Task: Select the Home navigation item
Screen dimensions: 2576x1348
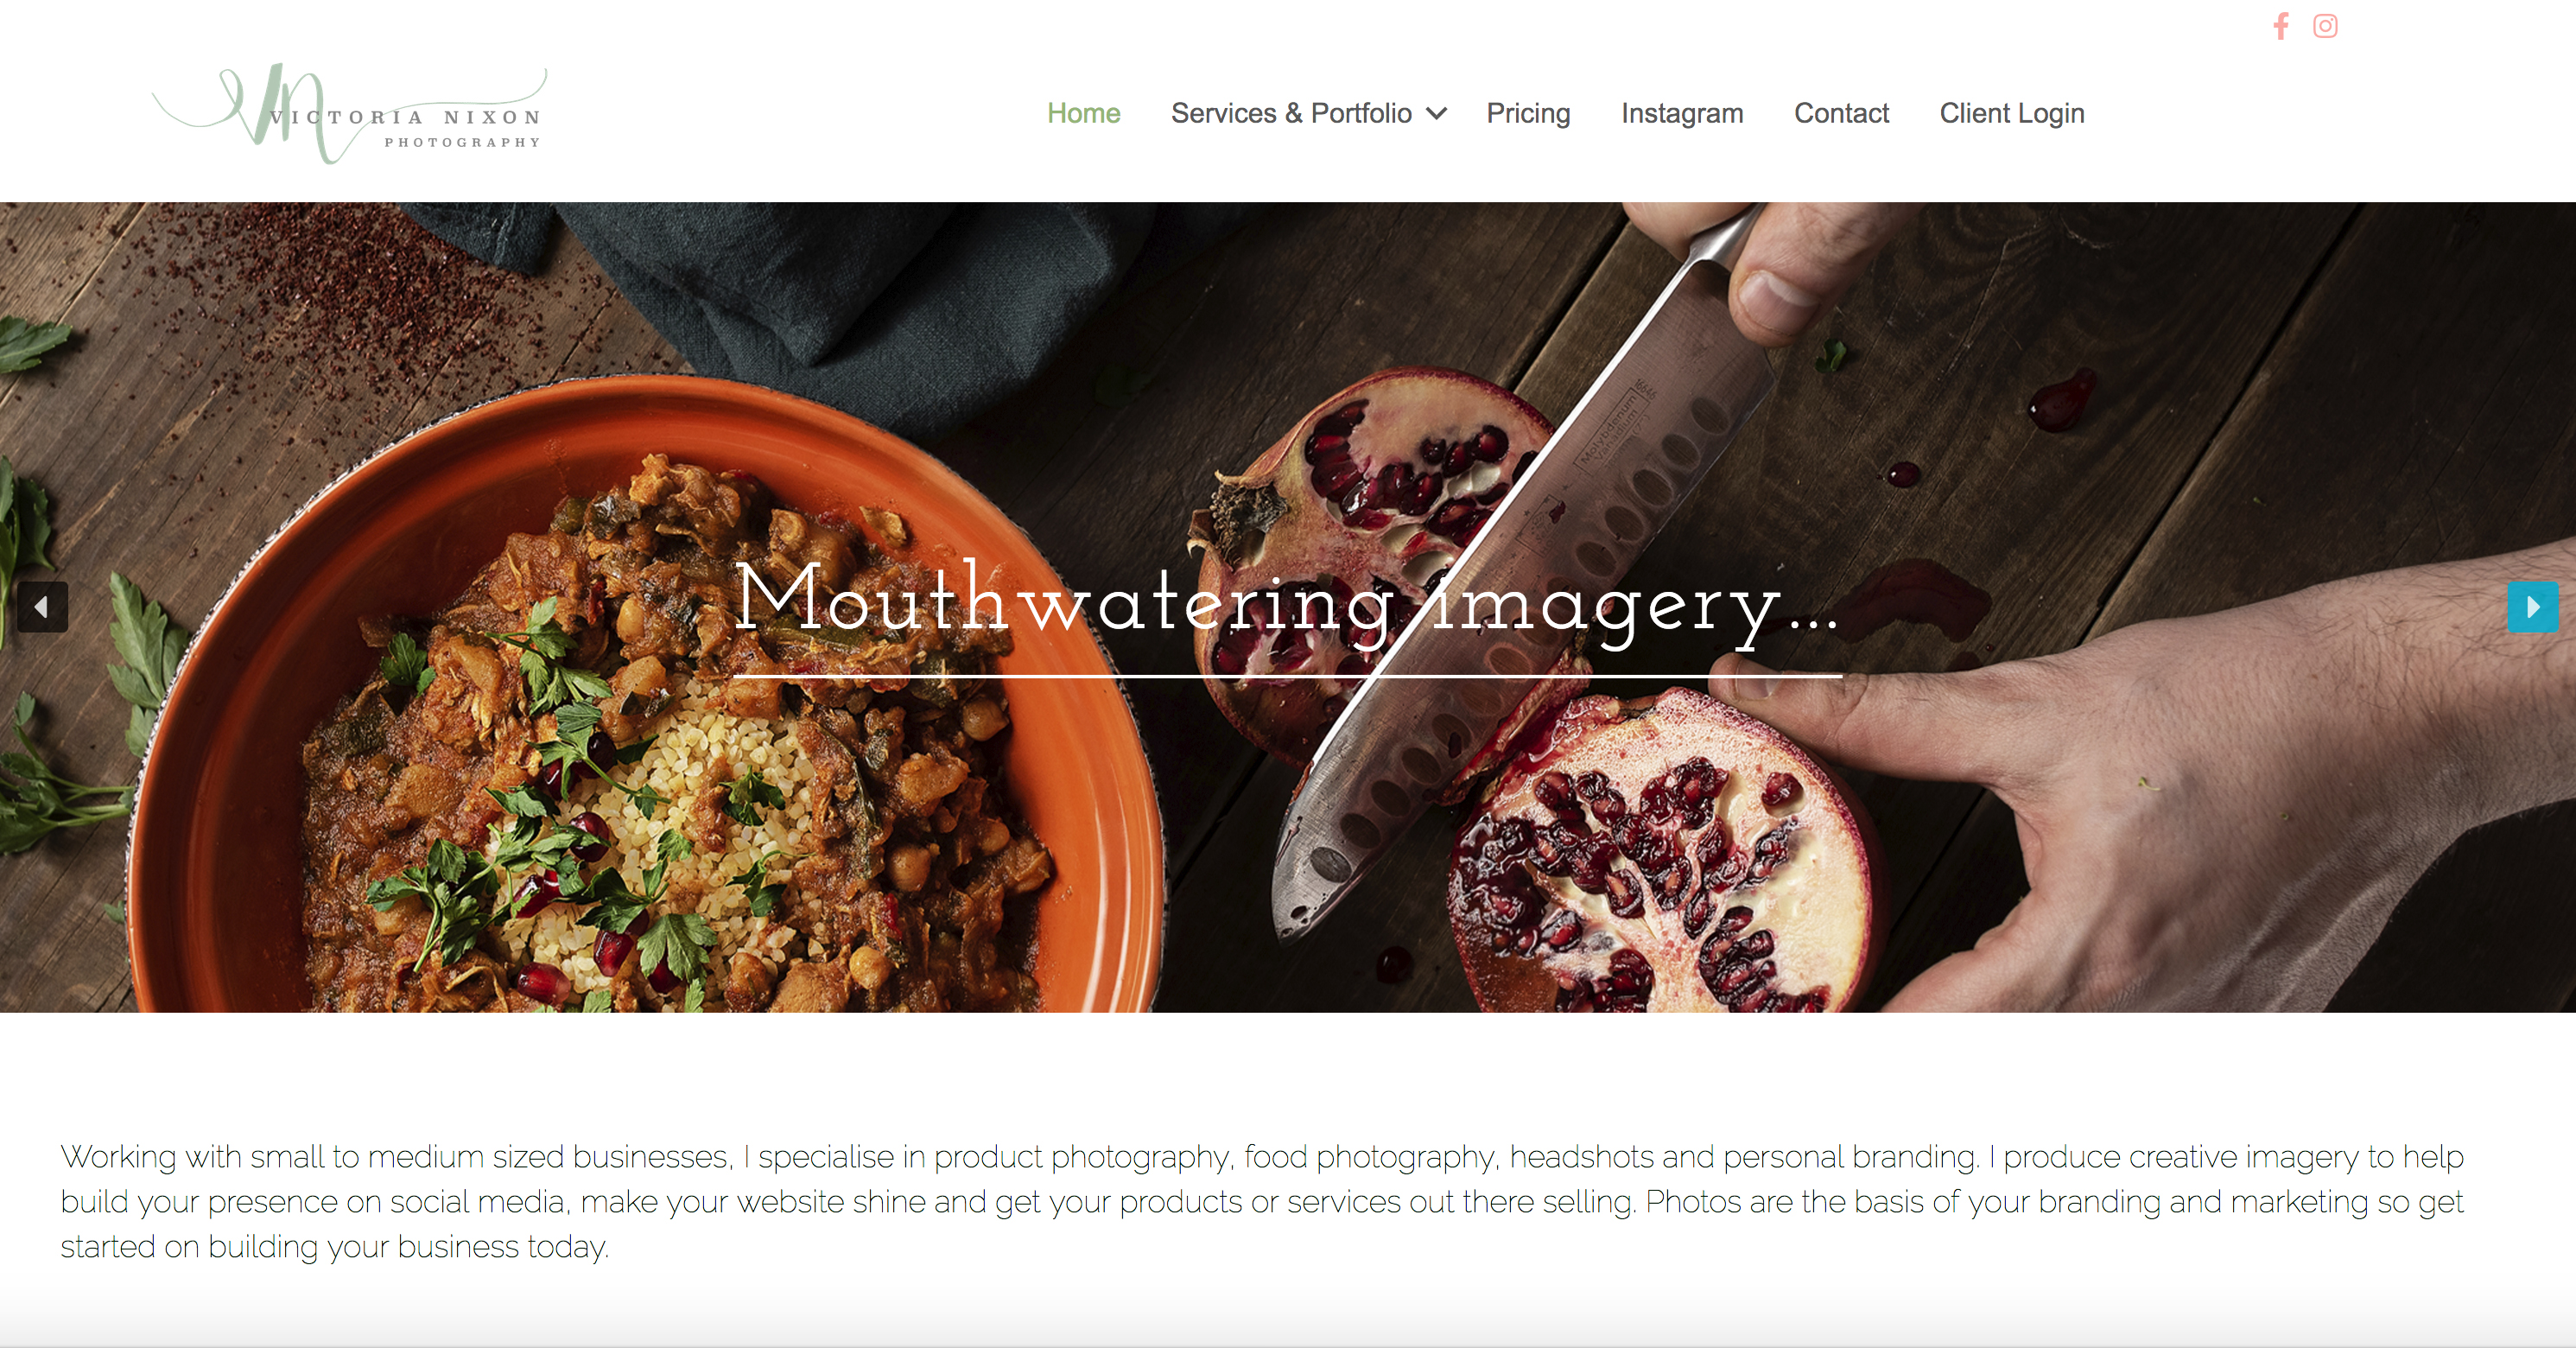Action: point(1083,113)
